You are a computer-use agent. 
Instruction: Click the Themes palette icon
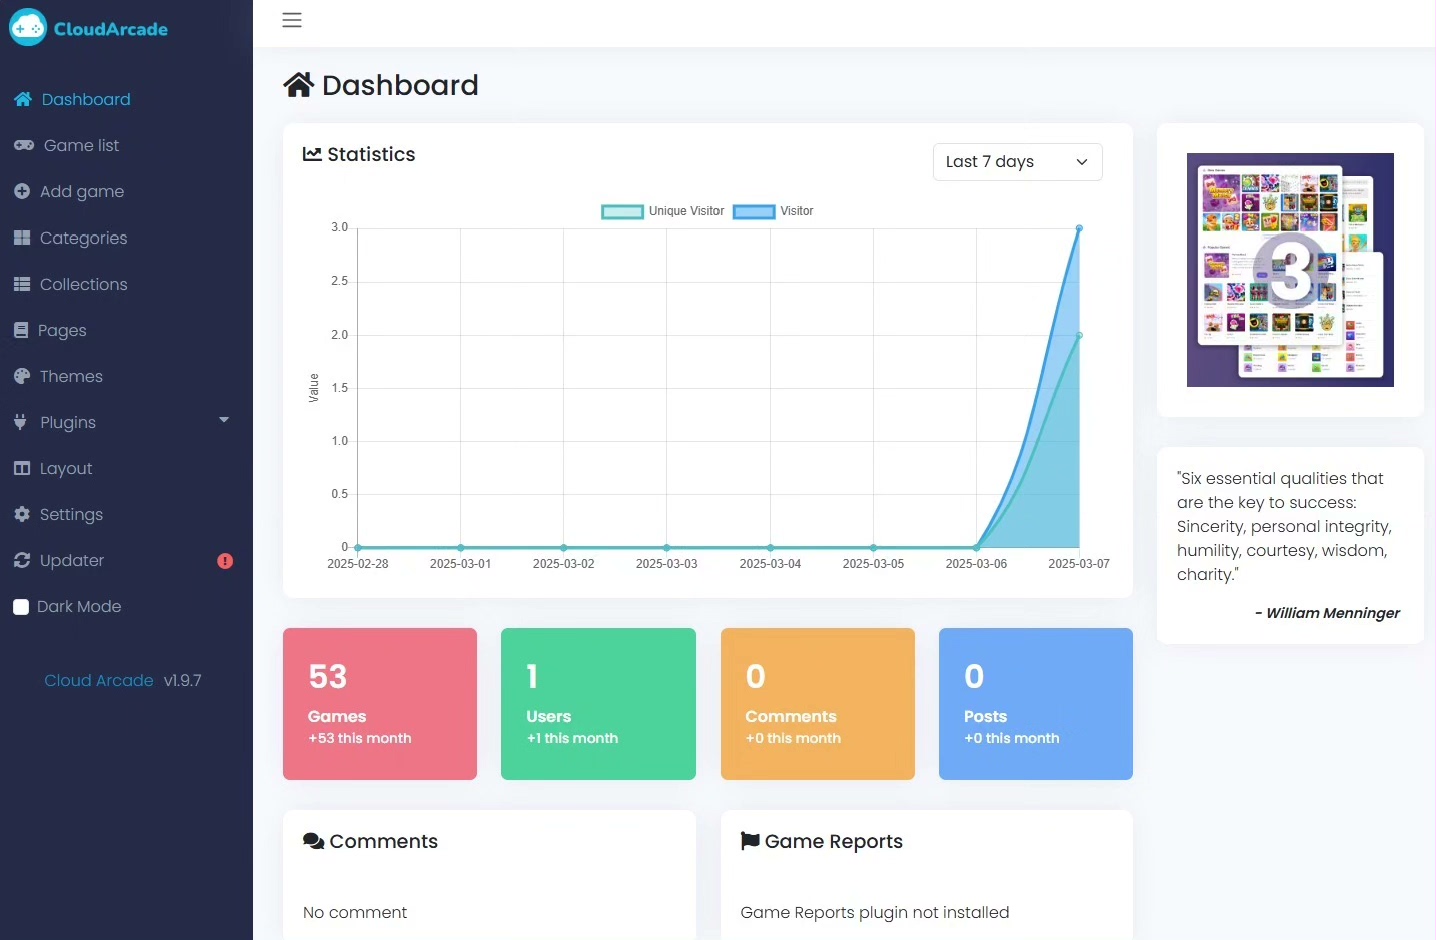(x=22, y=376)
